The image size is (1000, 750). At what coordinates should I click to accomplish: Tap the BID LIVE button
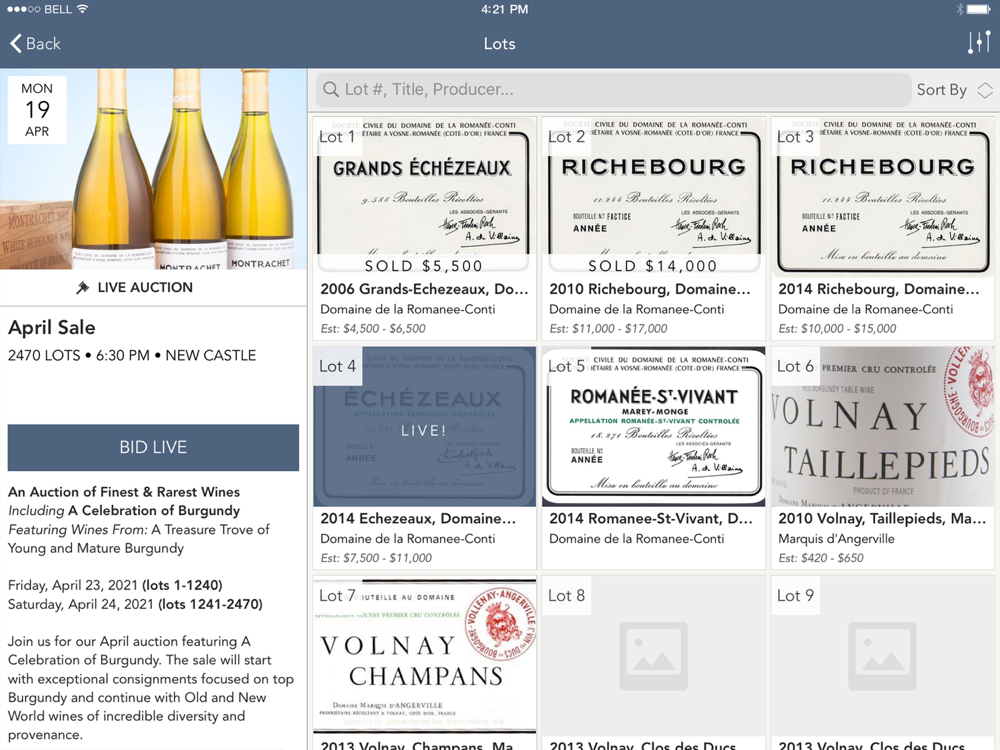[x=153, y=447]
